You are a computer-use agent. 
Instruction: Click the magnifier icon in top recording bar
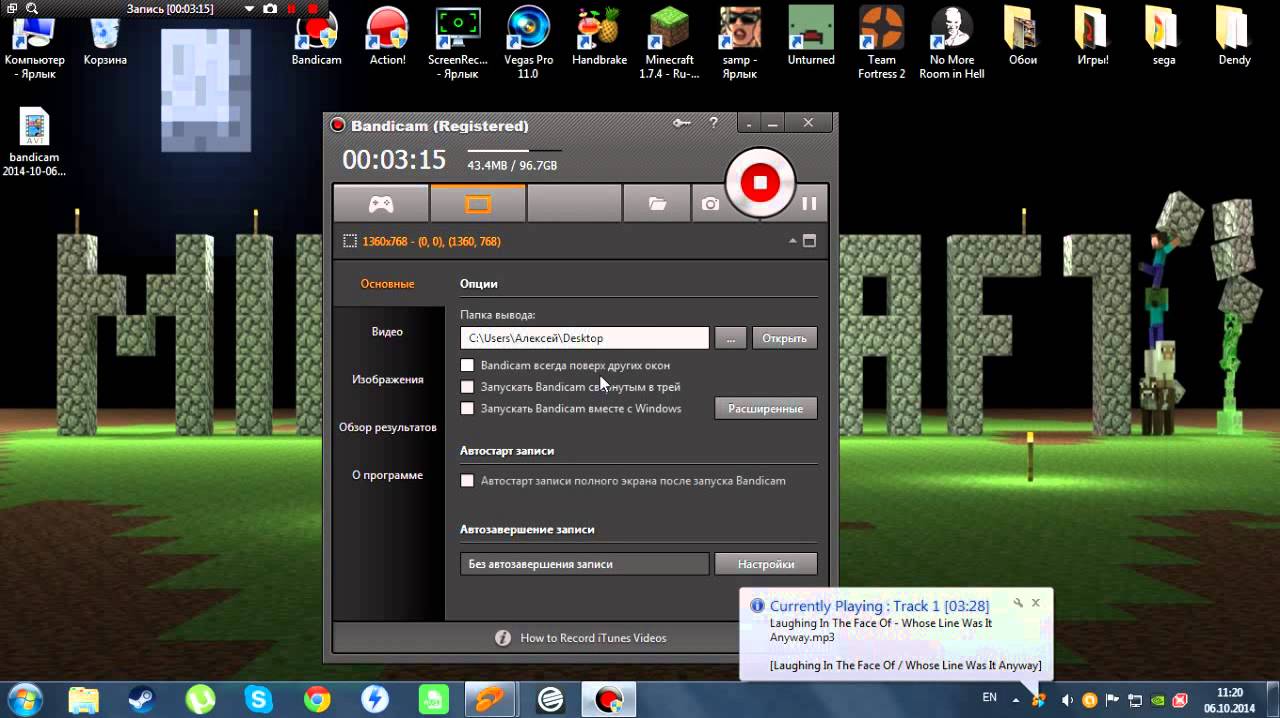point(33,9)
